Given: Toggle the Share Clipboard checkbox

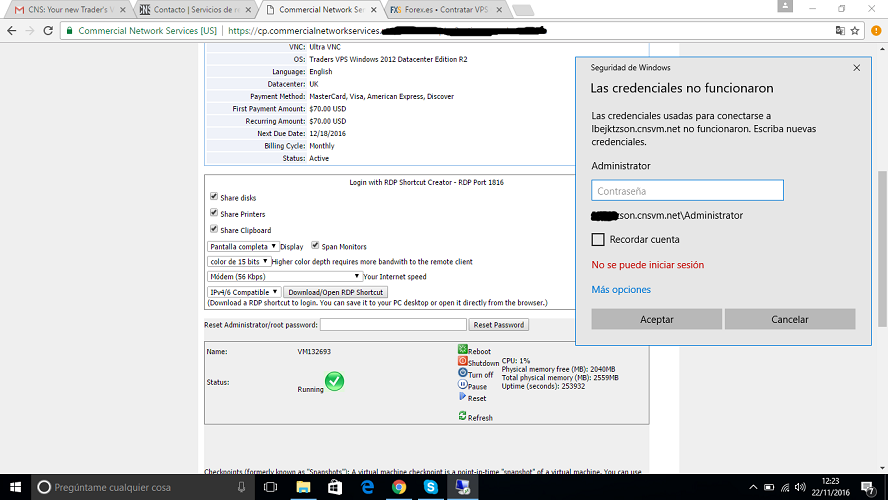Looking at the screenshot, I should pos(214,230).
